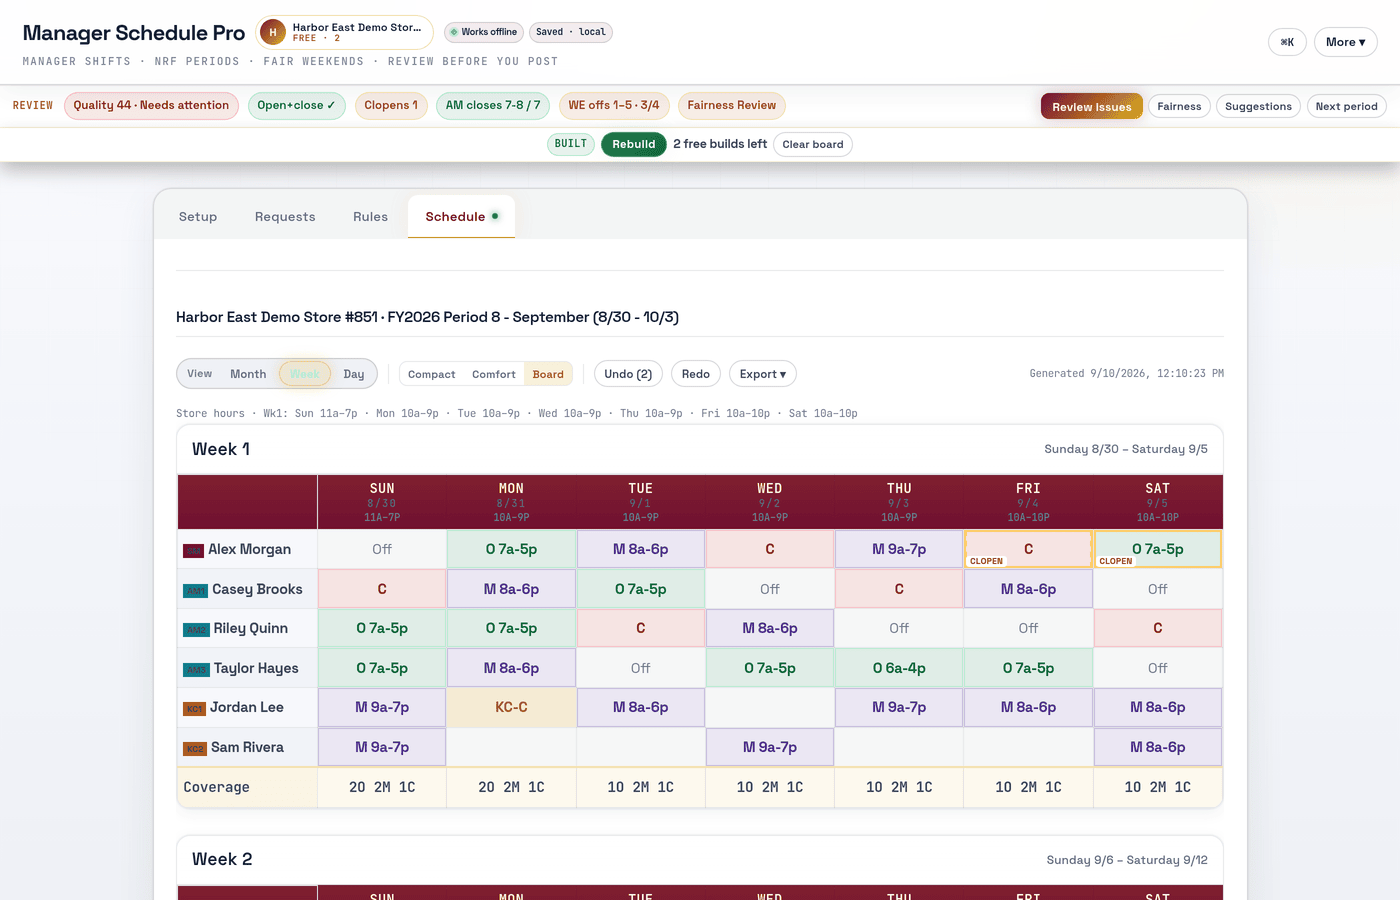
Task: Click the CLOPEN tag on Alex Morgan's Saturday
Action: (1116, 561)
